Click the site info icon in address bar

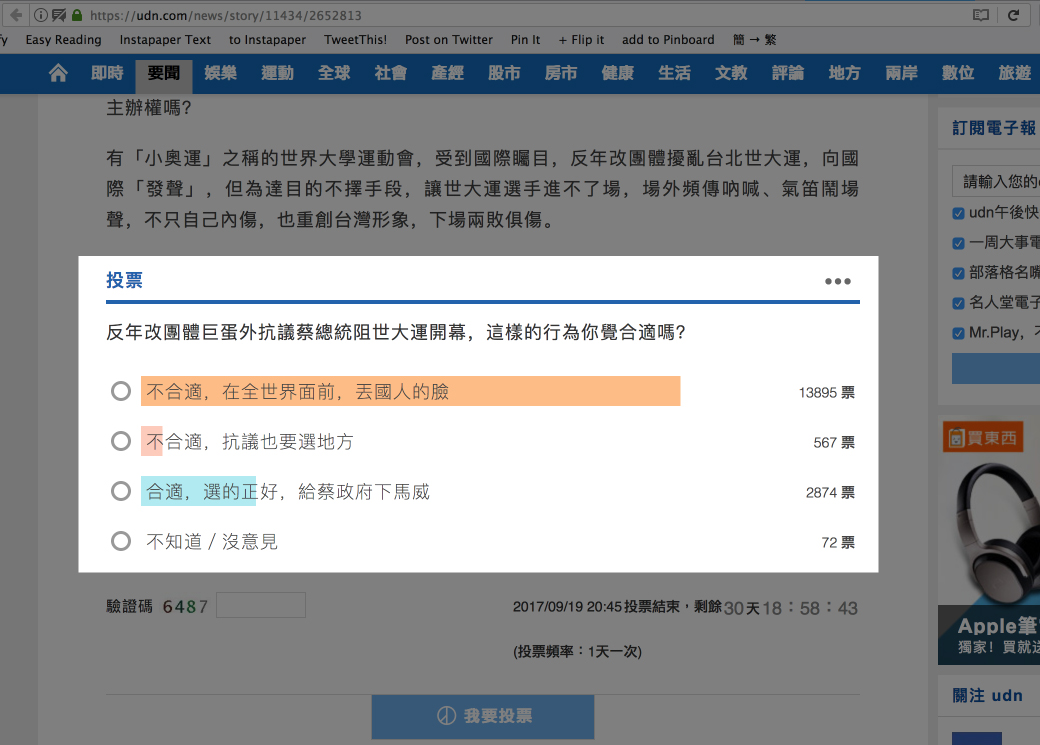click(40, 16)
